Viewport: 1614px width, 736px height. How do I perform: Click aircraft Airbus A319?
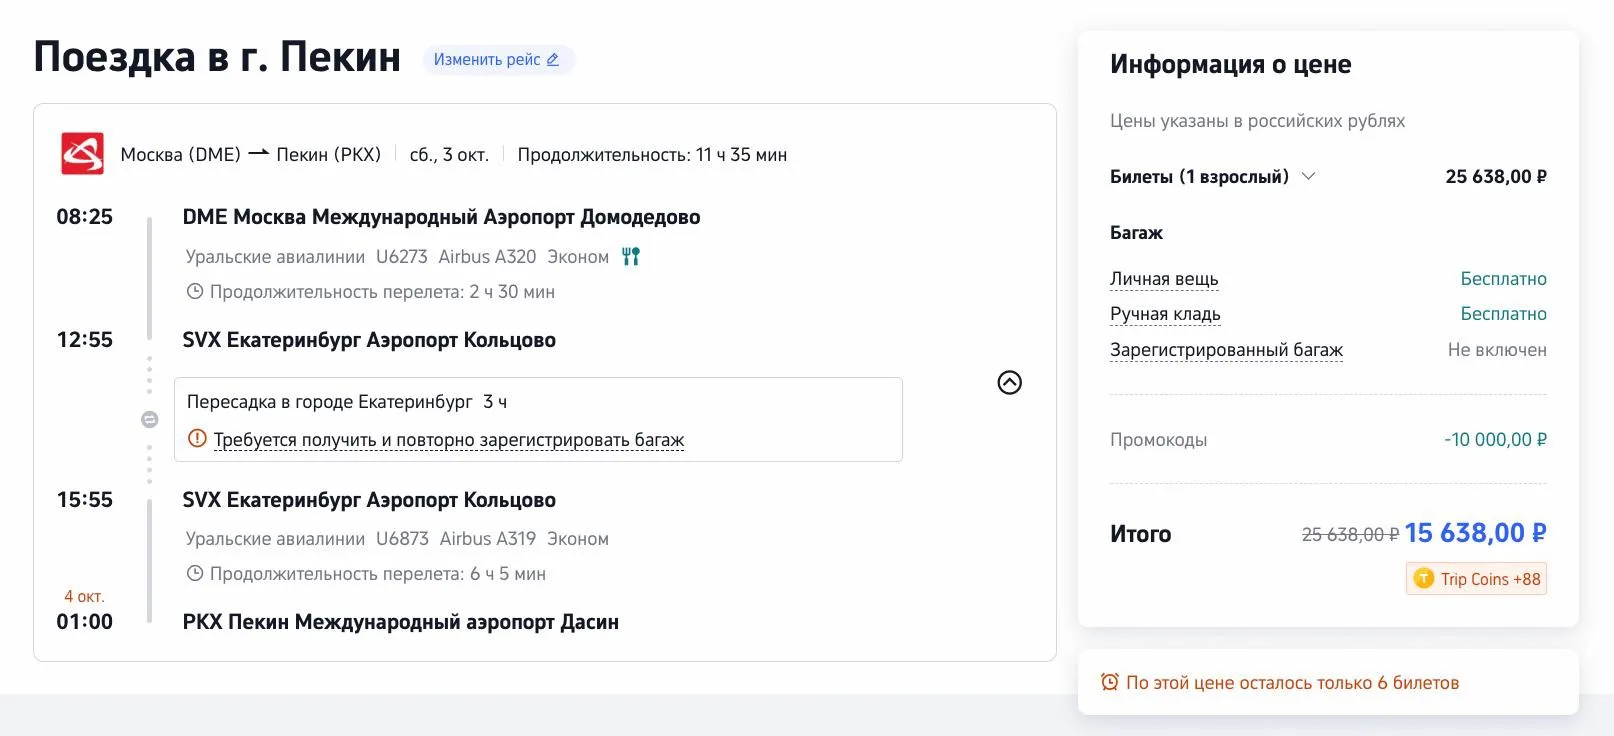[x=488, y=539]
